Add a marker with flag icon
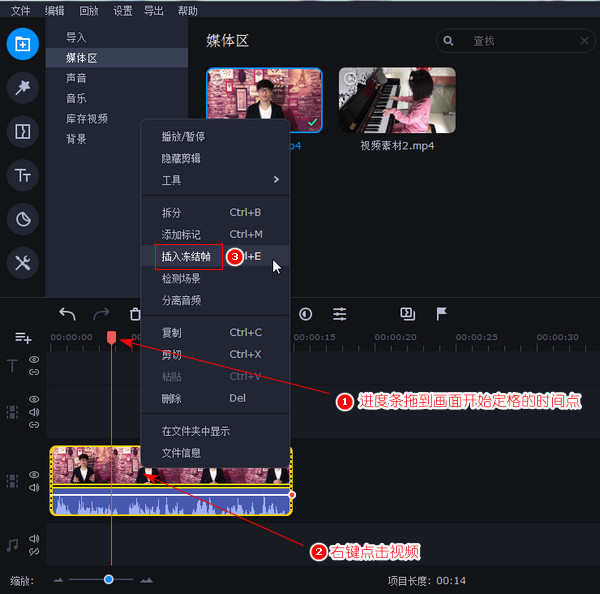This screenshot has height=594, width=600. click(441, 314)
